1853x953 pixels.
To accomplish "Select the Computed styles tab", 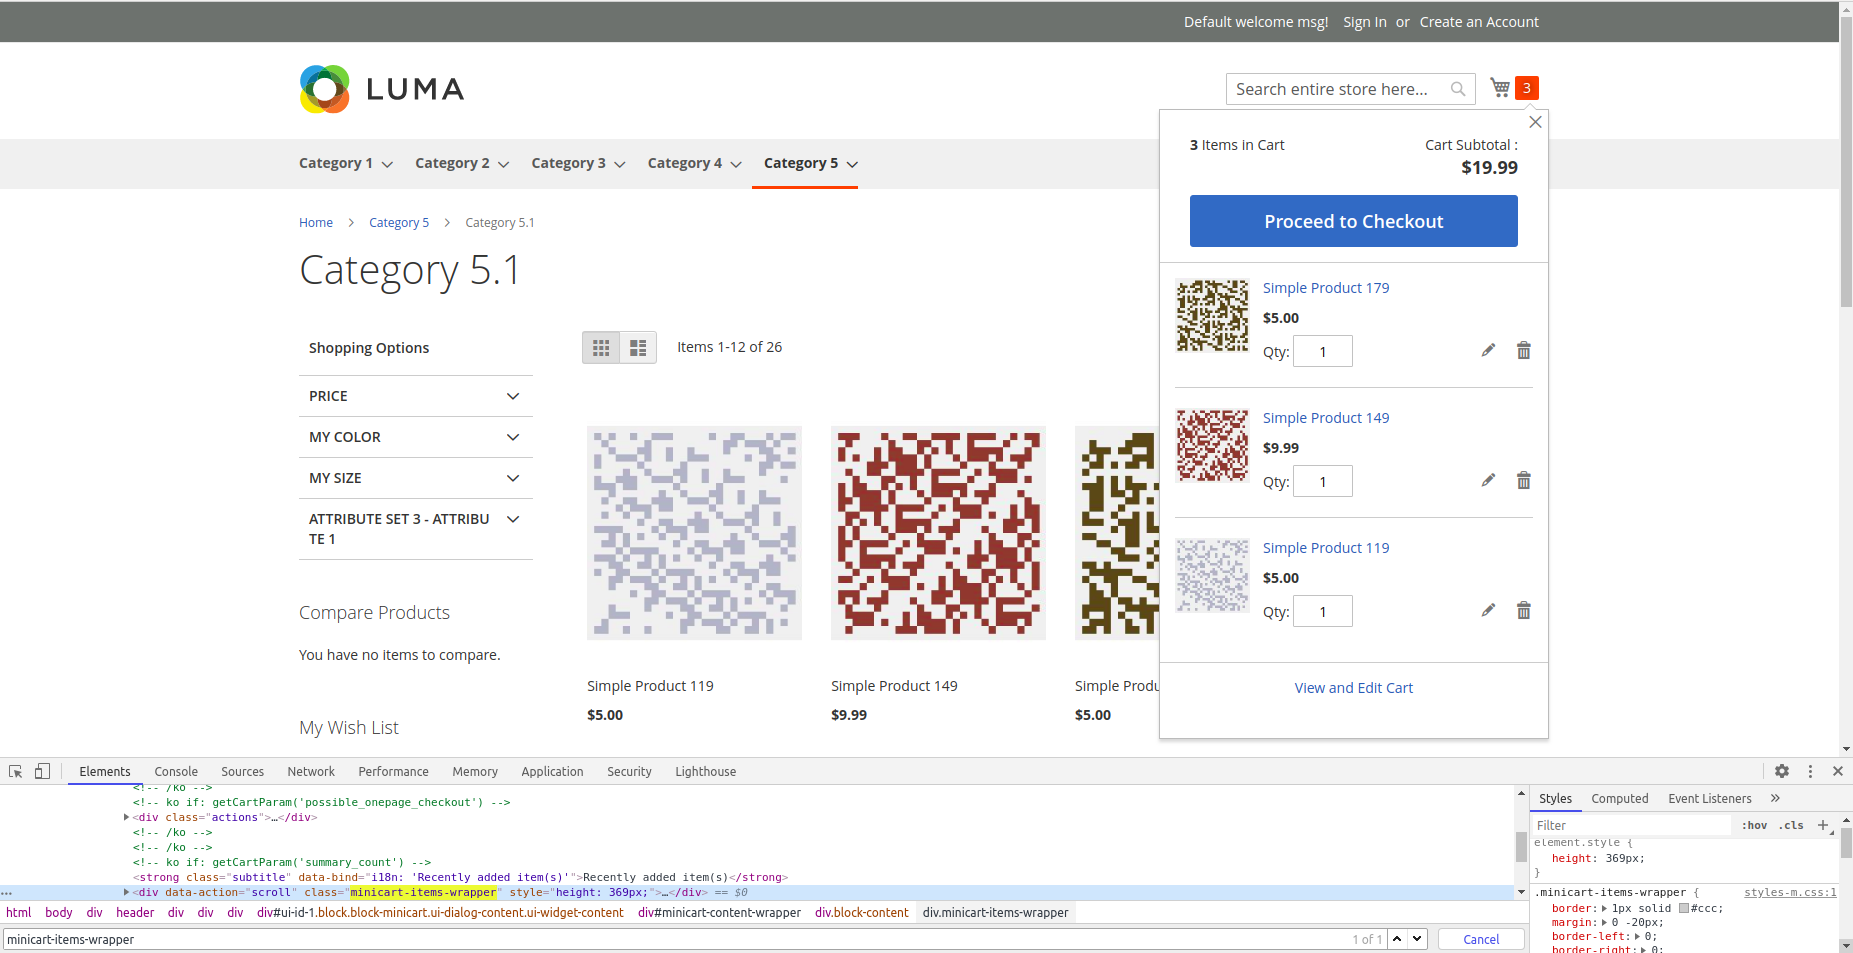I will click(1619, 798).
